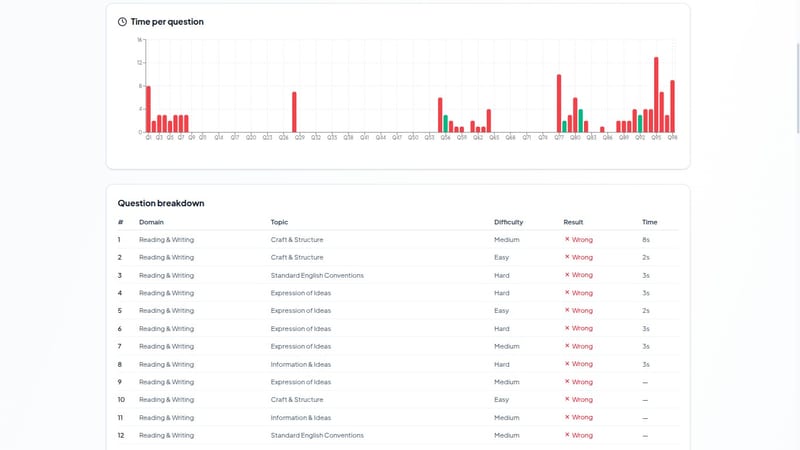Click the Question breakdown heading

(x=161, y=203)
